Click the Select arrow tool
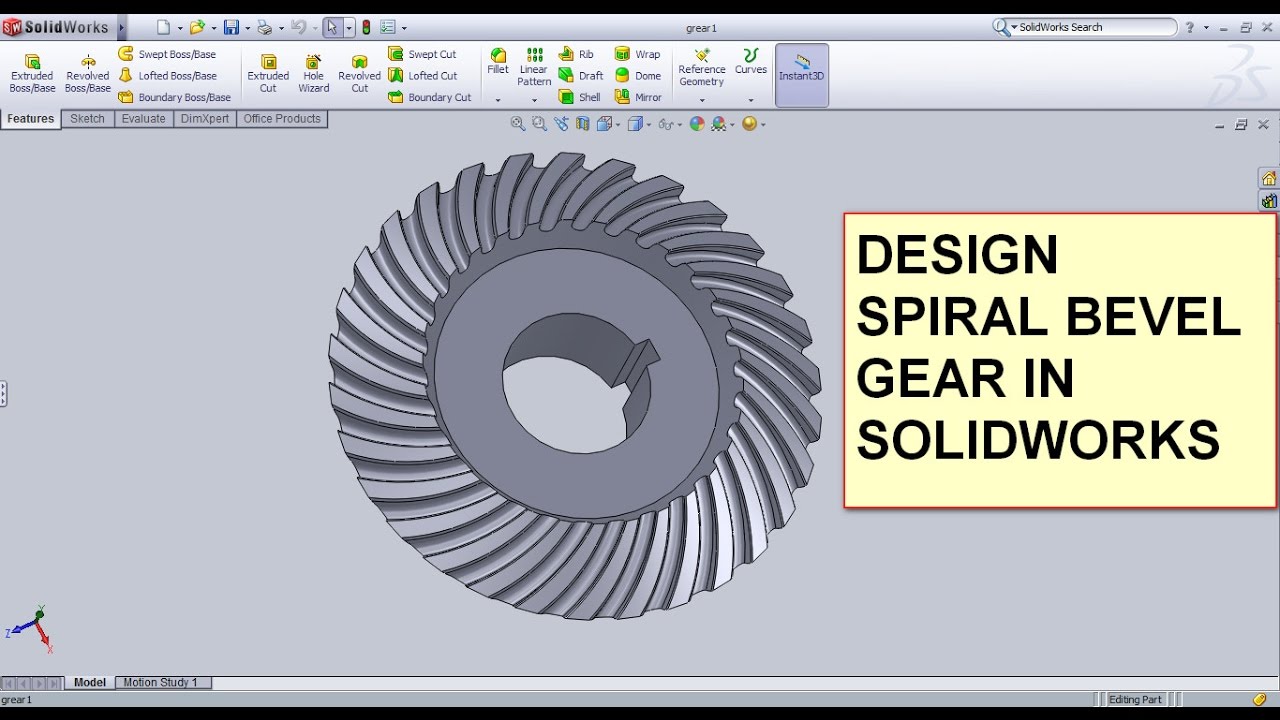1280x720 pixels. tap(333, 28)
